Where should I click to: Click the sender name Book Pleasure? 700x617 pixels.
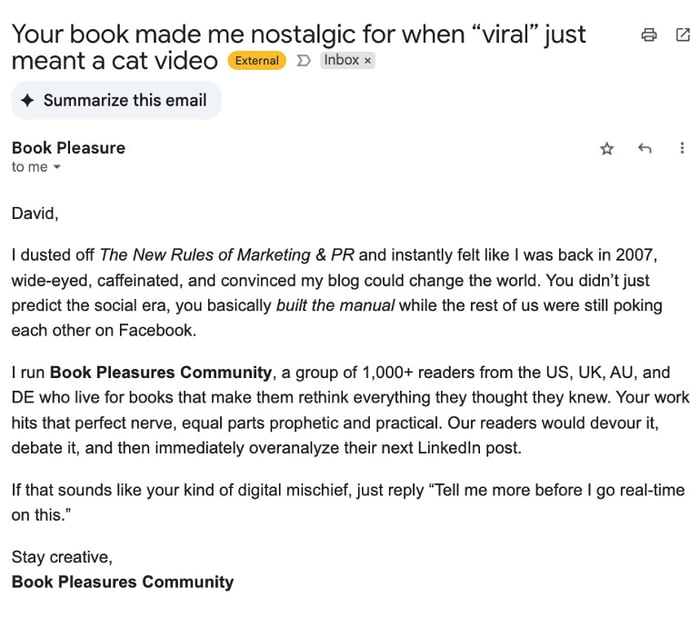coord(68,148)
